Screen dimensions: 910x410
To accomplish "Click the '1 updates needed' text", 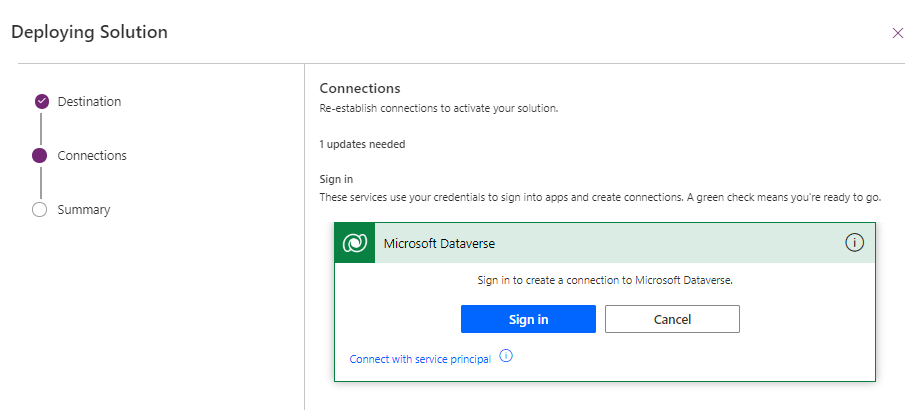I will pyautogui.click(x=362, y=144).
